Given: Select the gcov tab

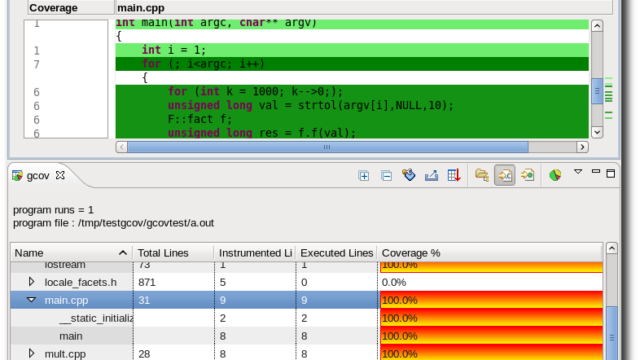Looking at the screenshot, I should (x=38, y=176).
